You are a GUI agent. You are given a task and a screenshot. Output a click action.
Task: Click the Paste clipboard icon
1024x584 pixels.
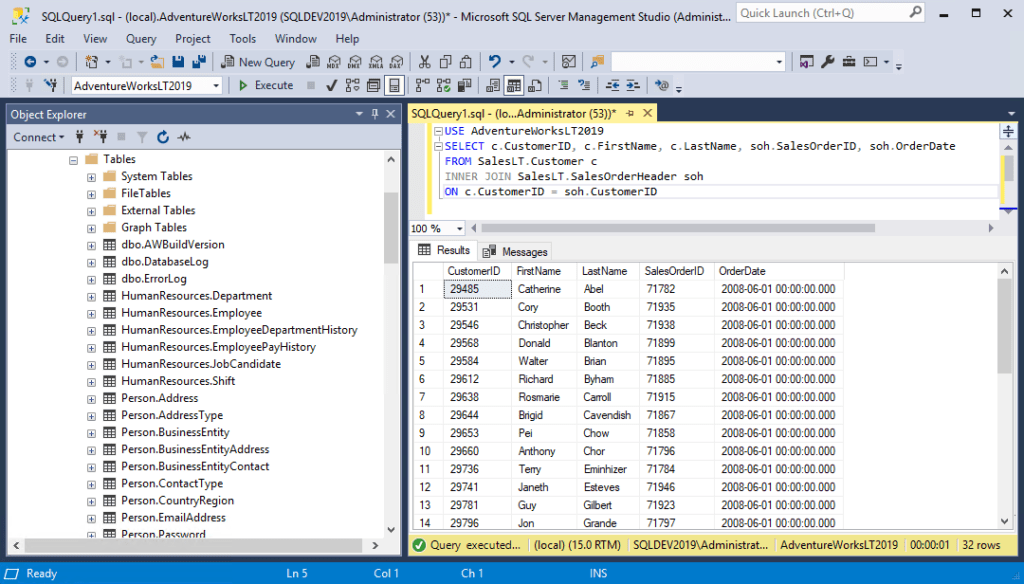pos(466,62)
